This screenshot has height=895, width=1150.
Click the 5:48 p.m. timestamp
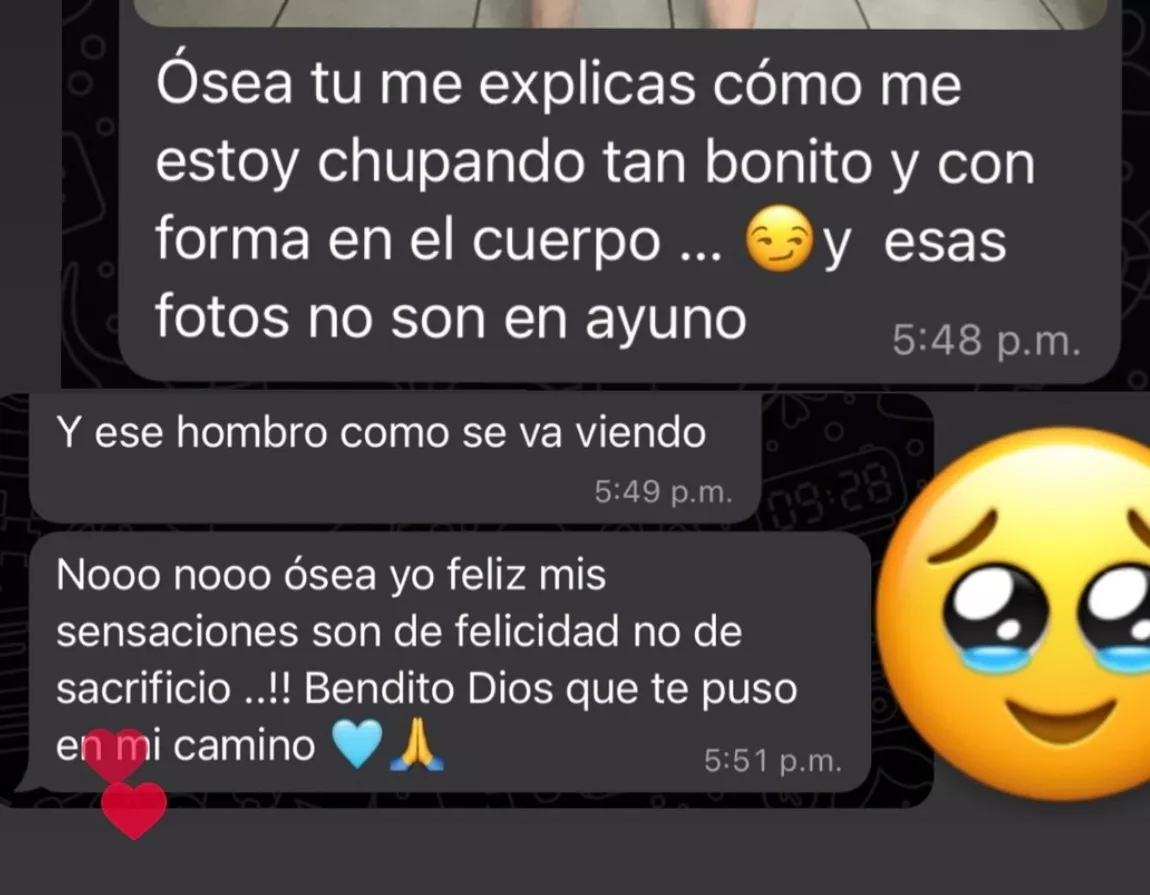(986, 340)
